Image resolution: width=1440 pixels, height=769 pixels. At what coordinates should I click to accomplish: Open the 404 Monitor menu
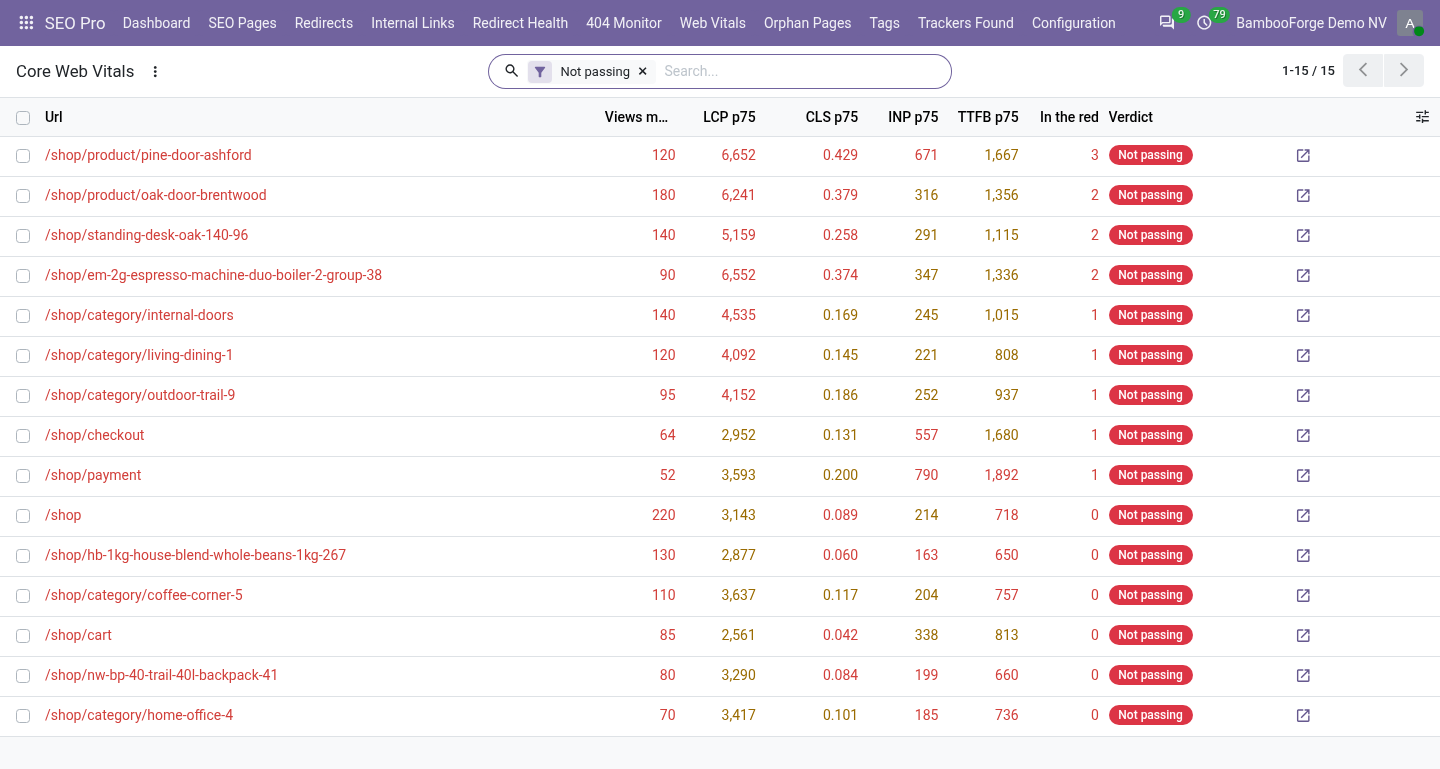[x=624, y=23]
